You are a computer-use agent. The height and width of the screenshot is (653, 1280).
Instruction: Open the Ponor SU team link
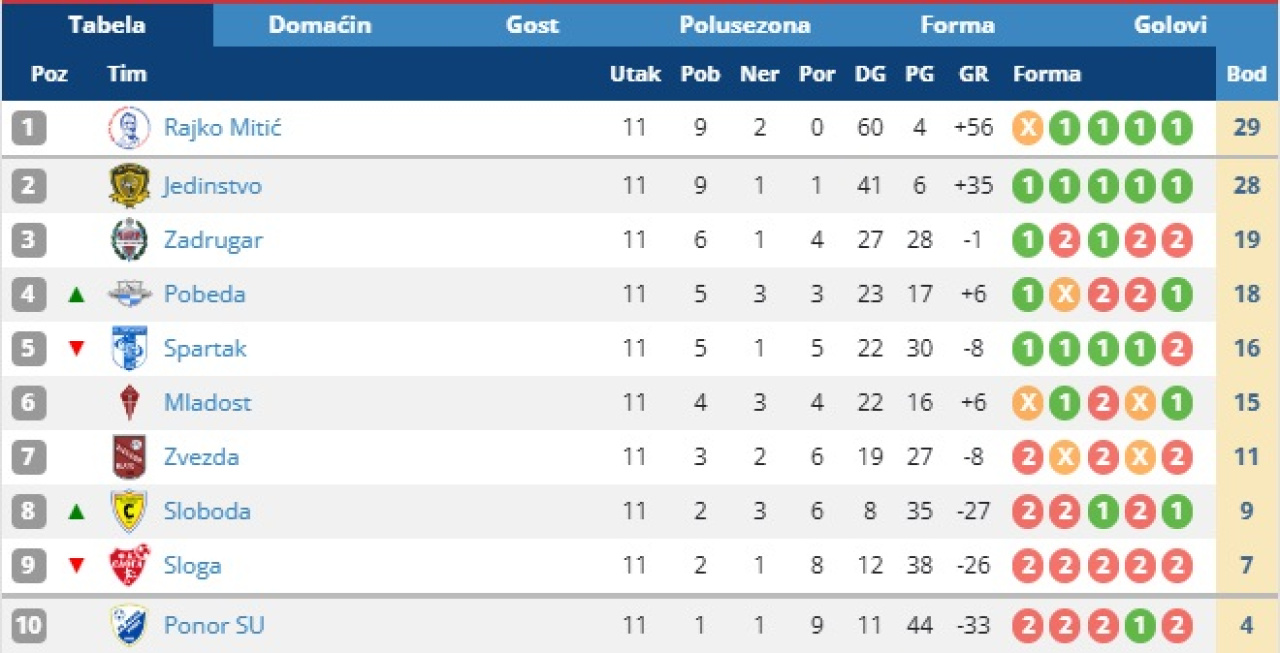pos(214,626)
